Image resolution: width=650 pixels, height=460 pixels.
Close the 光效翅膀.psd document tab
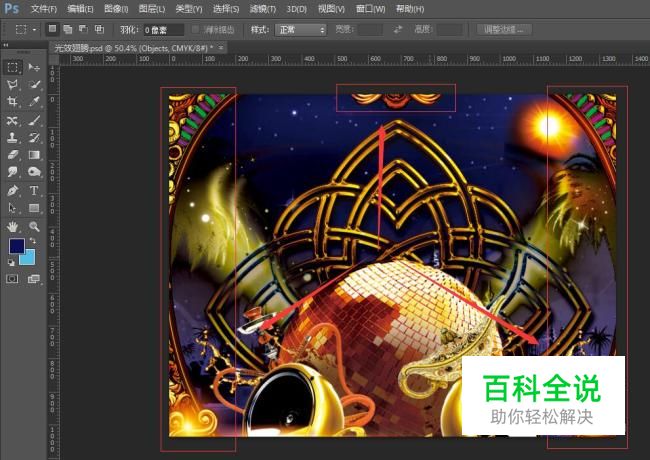221,48
